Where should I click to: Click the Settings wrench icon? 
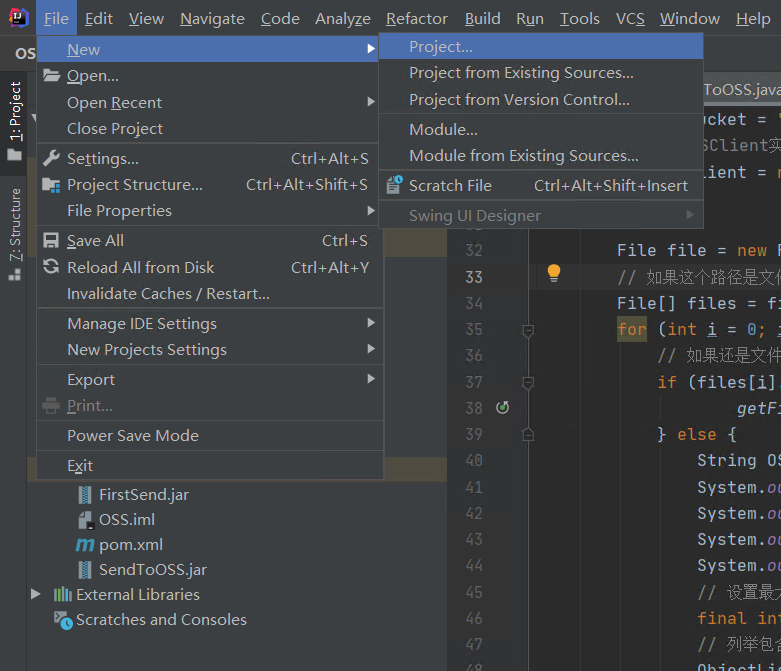(x=51, y=158)
